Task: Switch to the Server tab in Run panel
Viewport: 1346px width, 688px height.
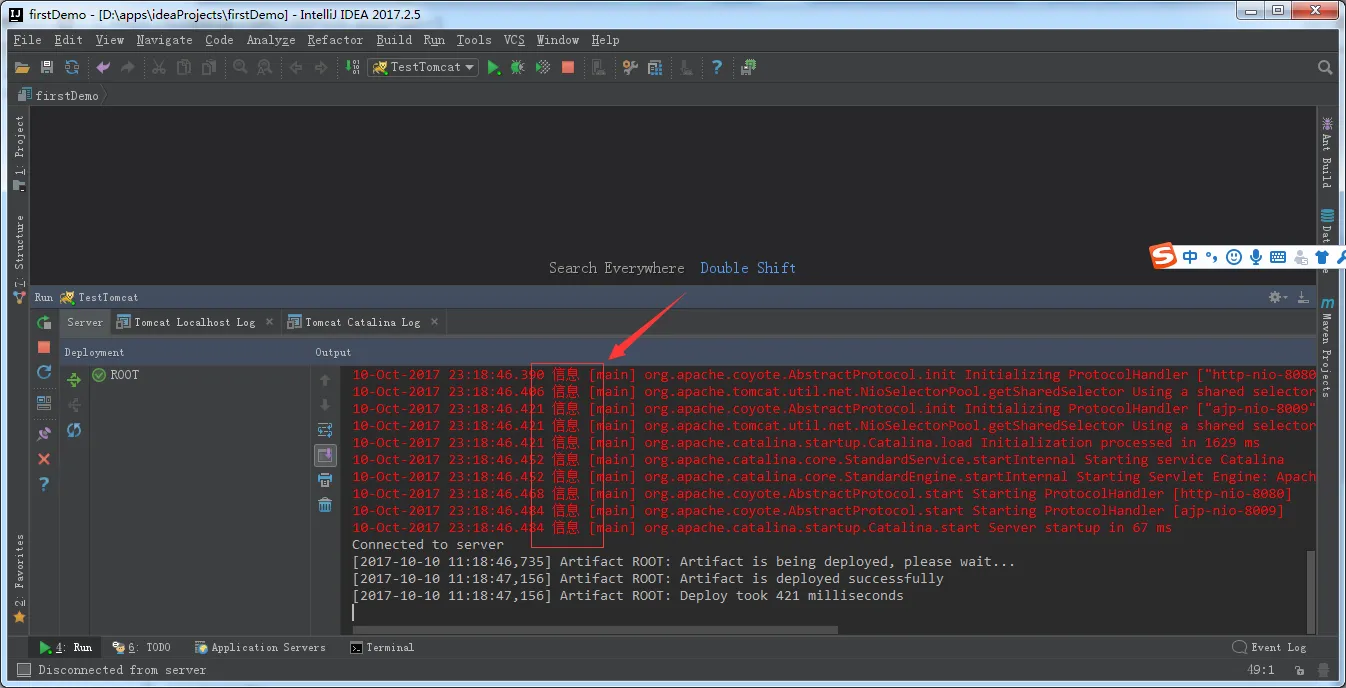Action: (x=85, y=322)
